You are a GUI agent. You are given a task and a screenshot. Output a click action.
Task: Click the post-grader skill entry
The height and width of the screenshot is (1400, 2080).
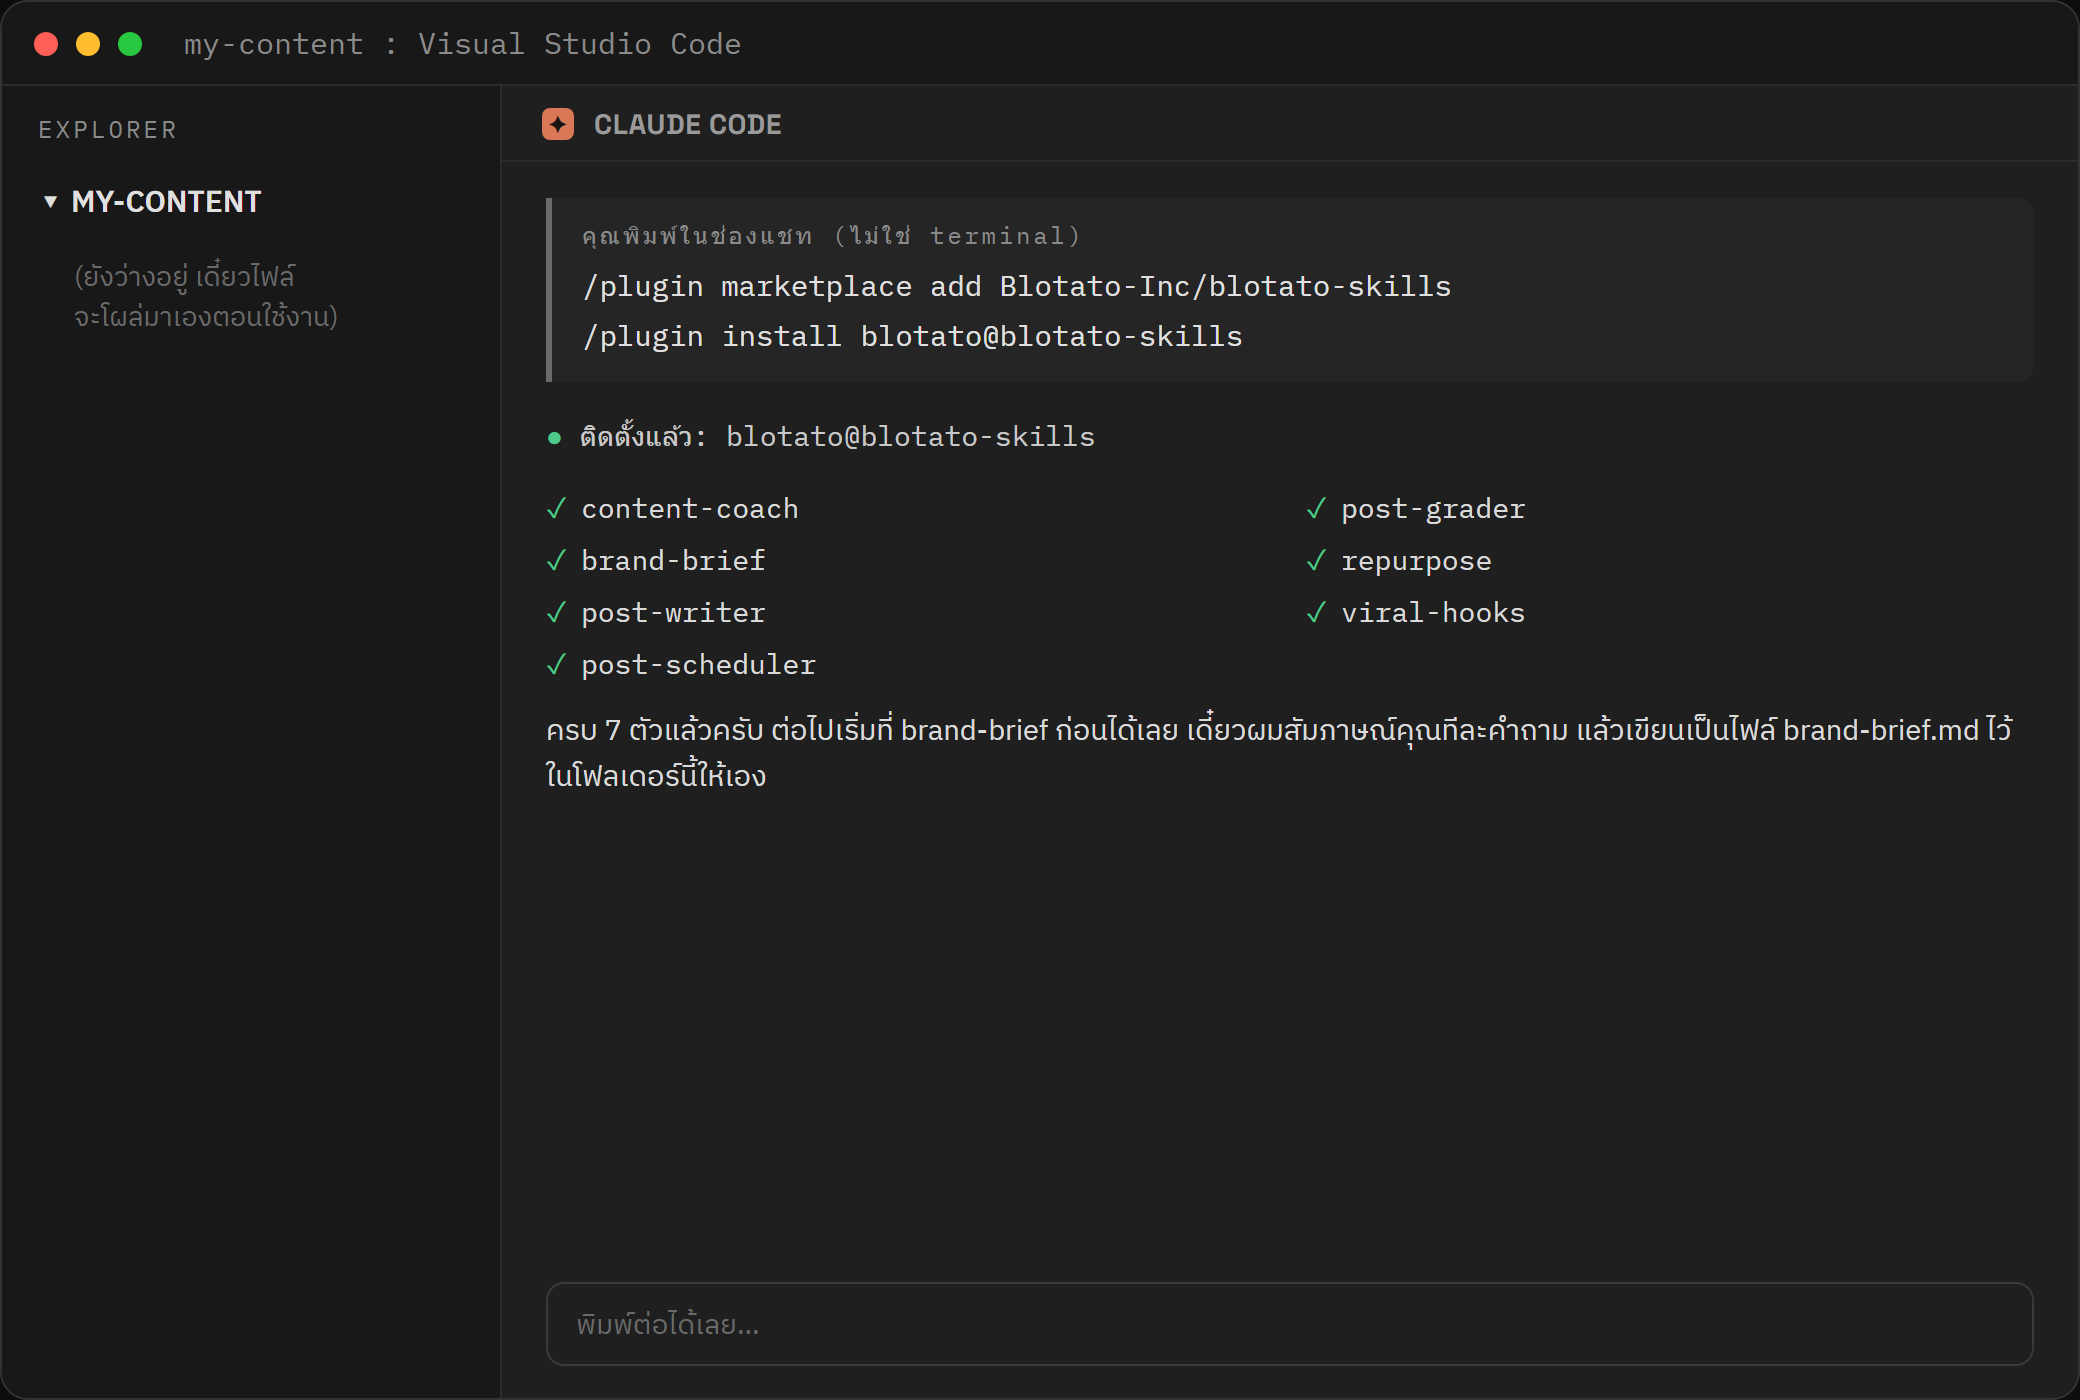1433,509
